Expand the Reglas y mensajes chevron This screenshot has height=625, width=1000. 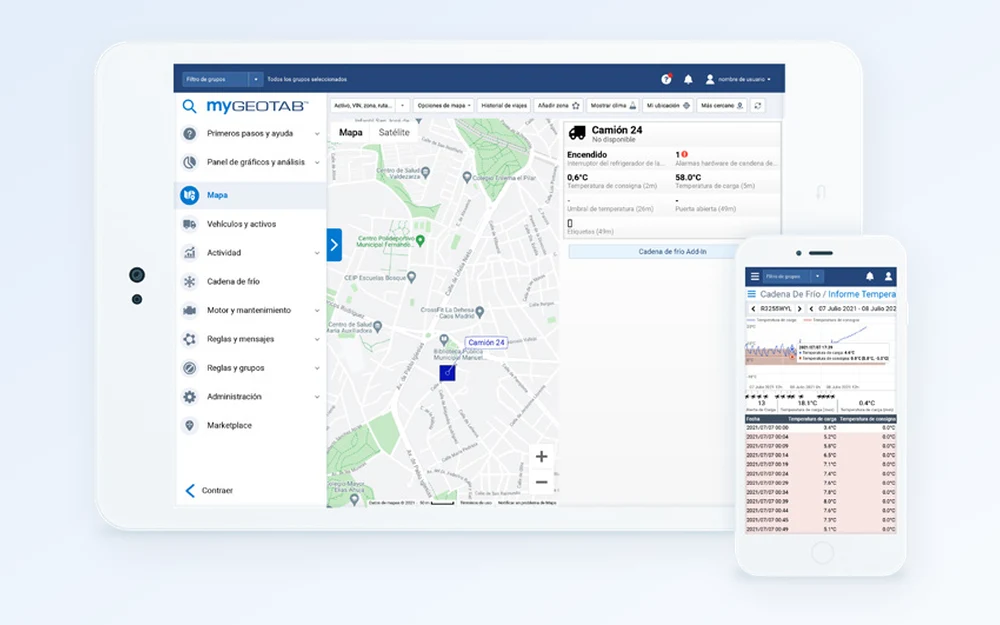point(317,339)
